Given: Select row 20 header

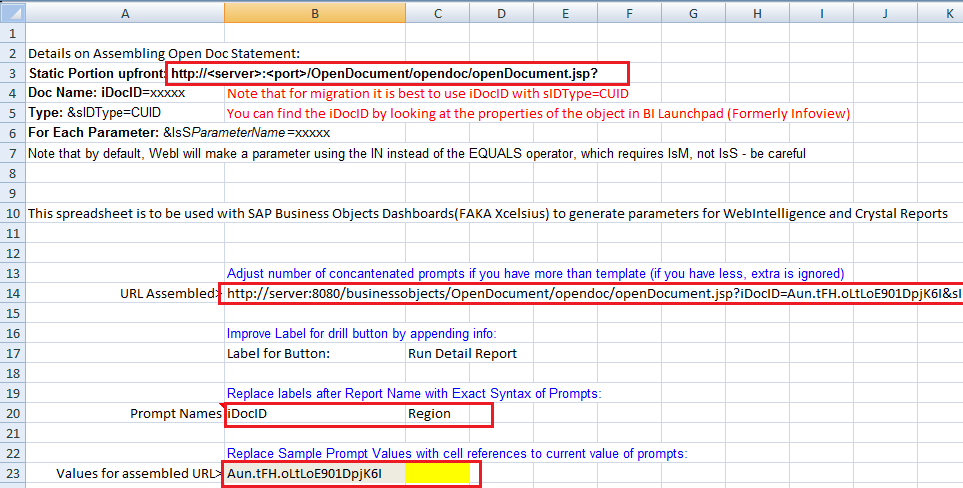Looking at the screenshot, I should coord(13,413).
